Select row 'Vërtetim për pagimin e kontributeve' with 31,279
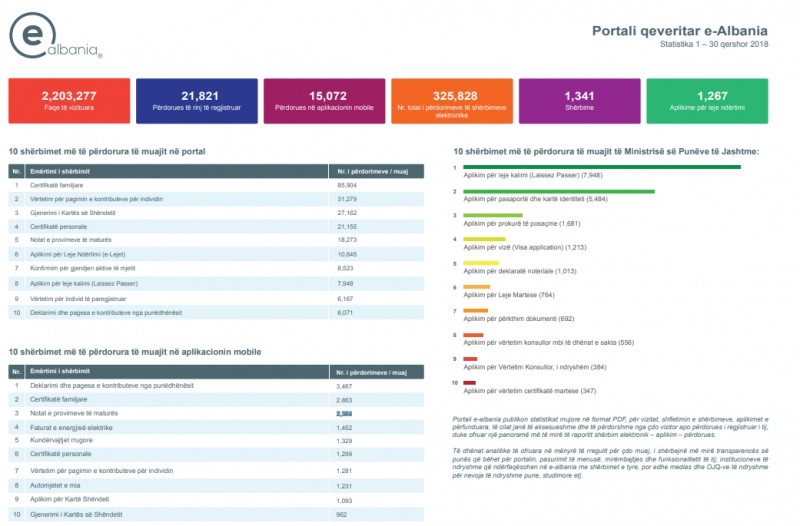This screenshot has height=526, width=800. [x=216, y=199]
